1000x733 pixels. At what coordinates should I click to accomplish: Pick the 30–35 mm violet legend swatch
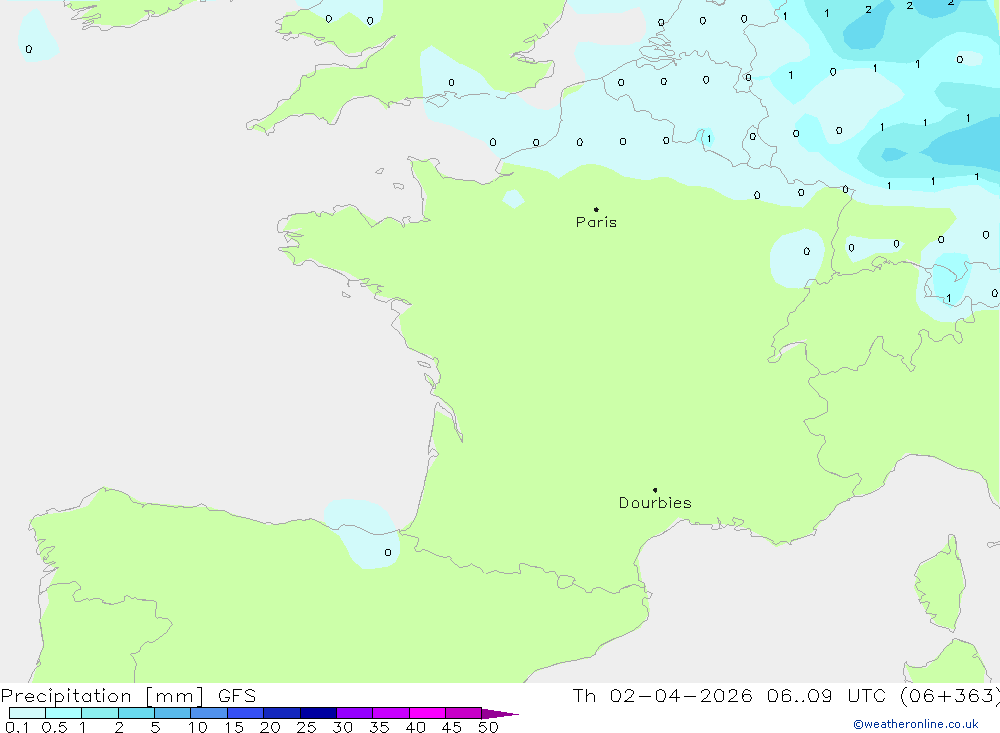tap(355, 713)
